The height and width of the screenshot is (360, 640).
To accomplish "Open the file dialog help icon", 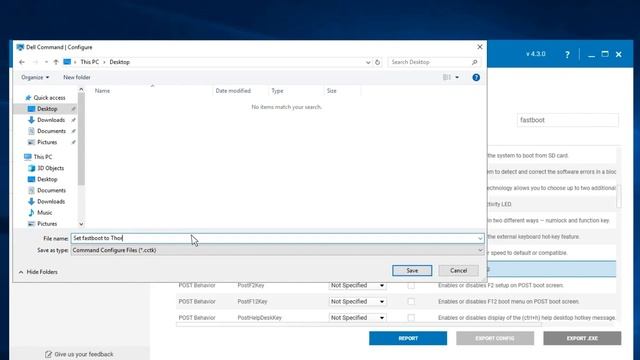I will pos(476,78).
